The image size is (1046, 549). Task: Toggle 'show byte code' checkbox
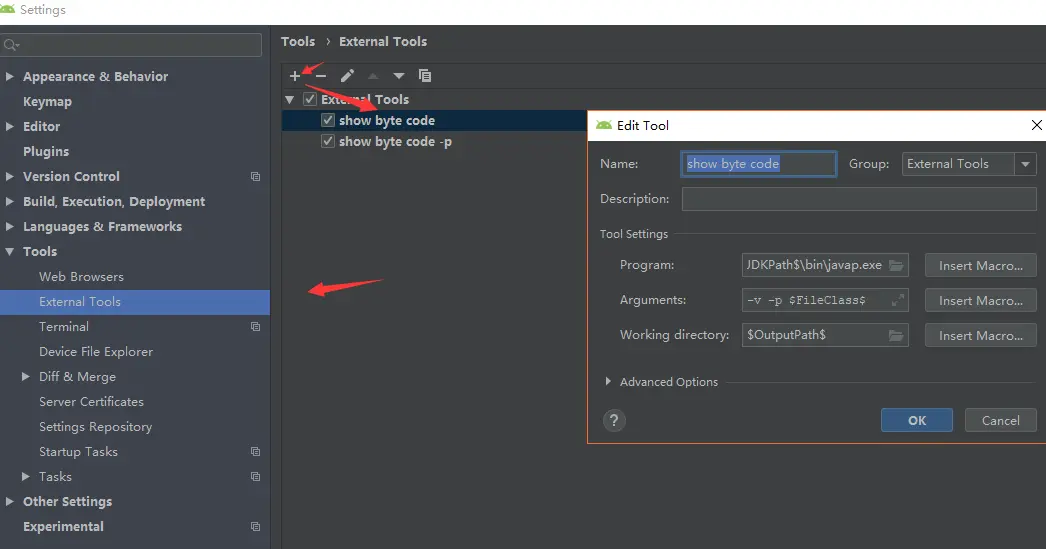pos(328,120)
